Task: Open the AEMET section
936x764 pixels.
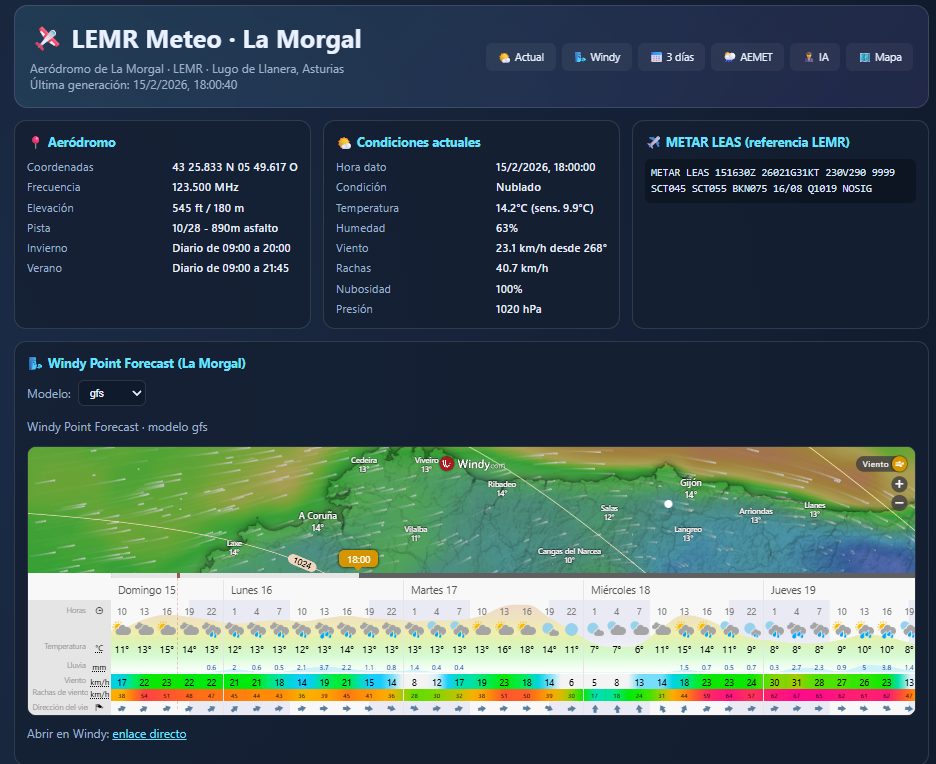Action: [747, 57]
